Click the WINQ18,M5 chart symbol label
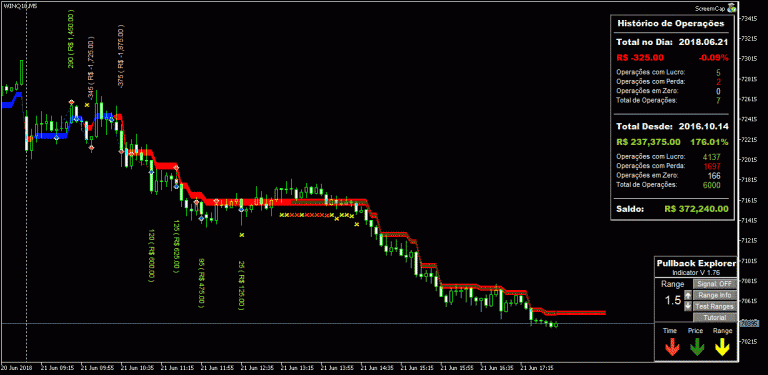Viewport: 768px width, 375px height. (13, 4)
